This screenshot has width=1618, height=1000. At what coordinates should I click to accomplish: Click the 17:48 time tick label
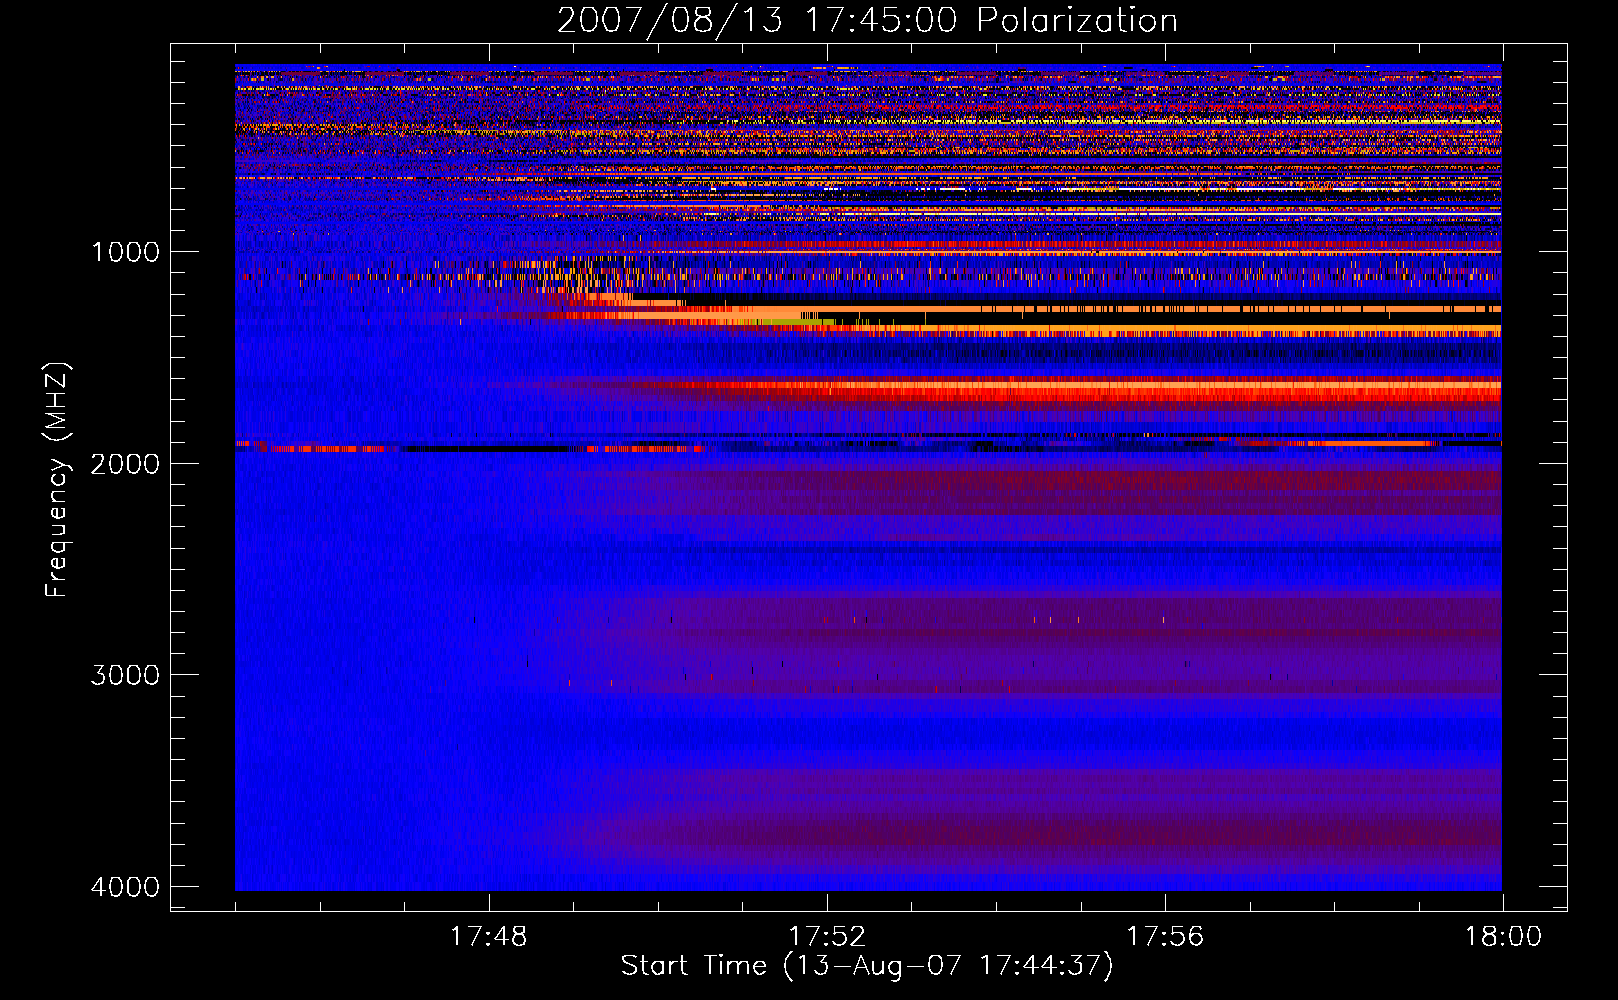(488, 937)
